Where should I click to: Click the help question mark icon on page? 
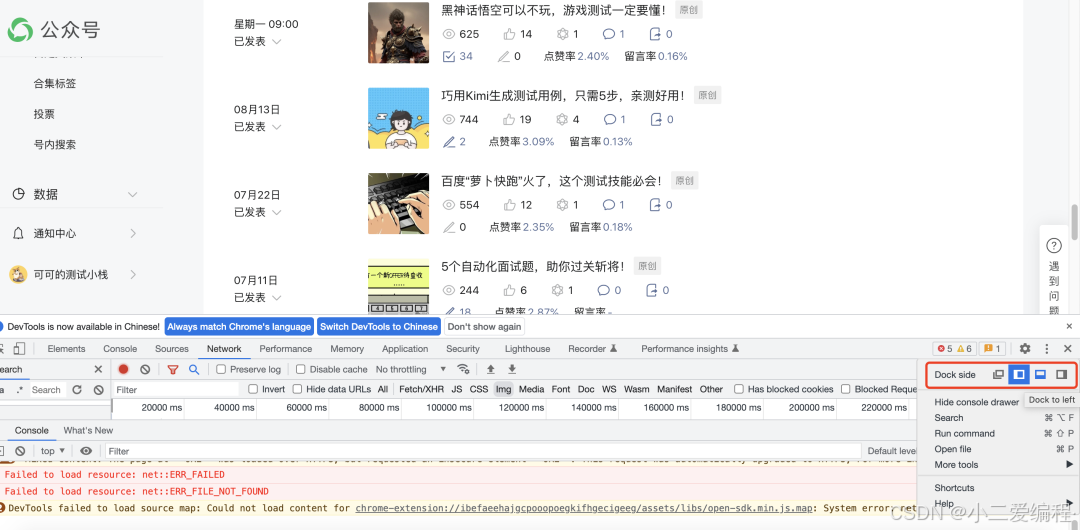[1054, 245]
